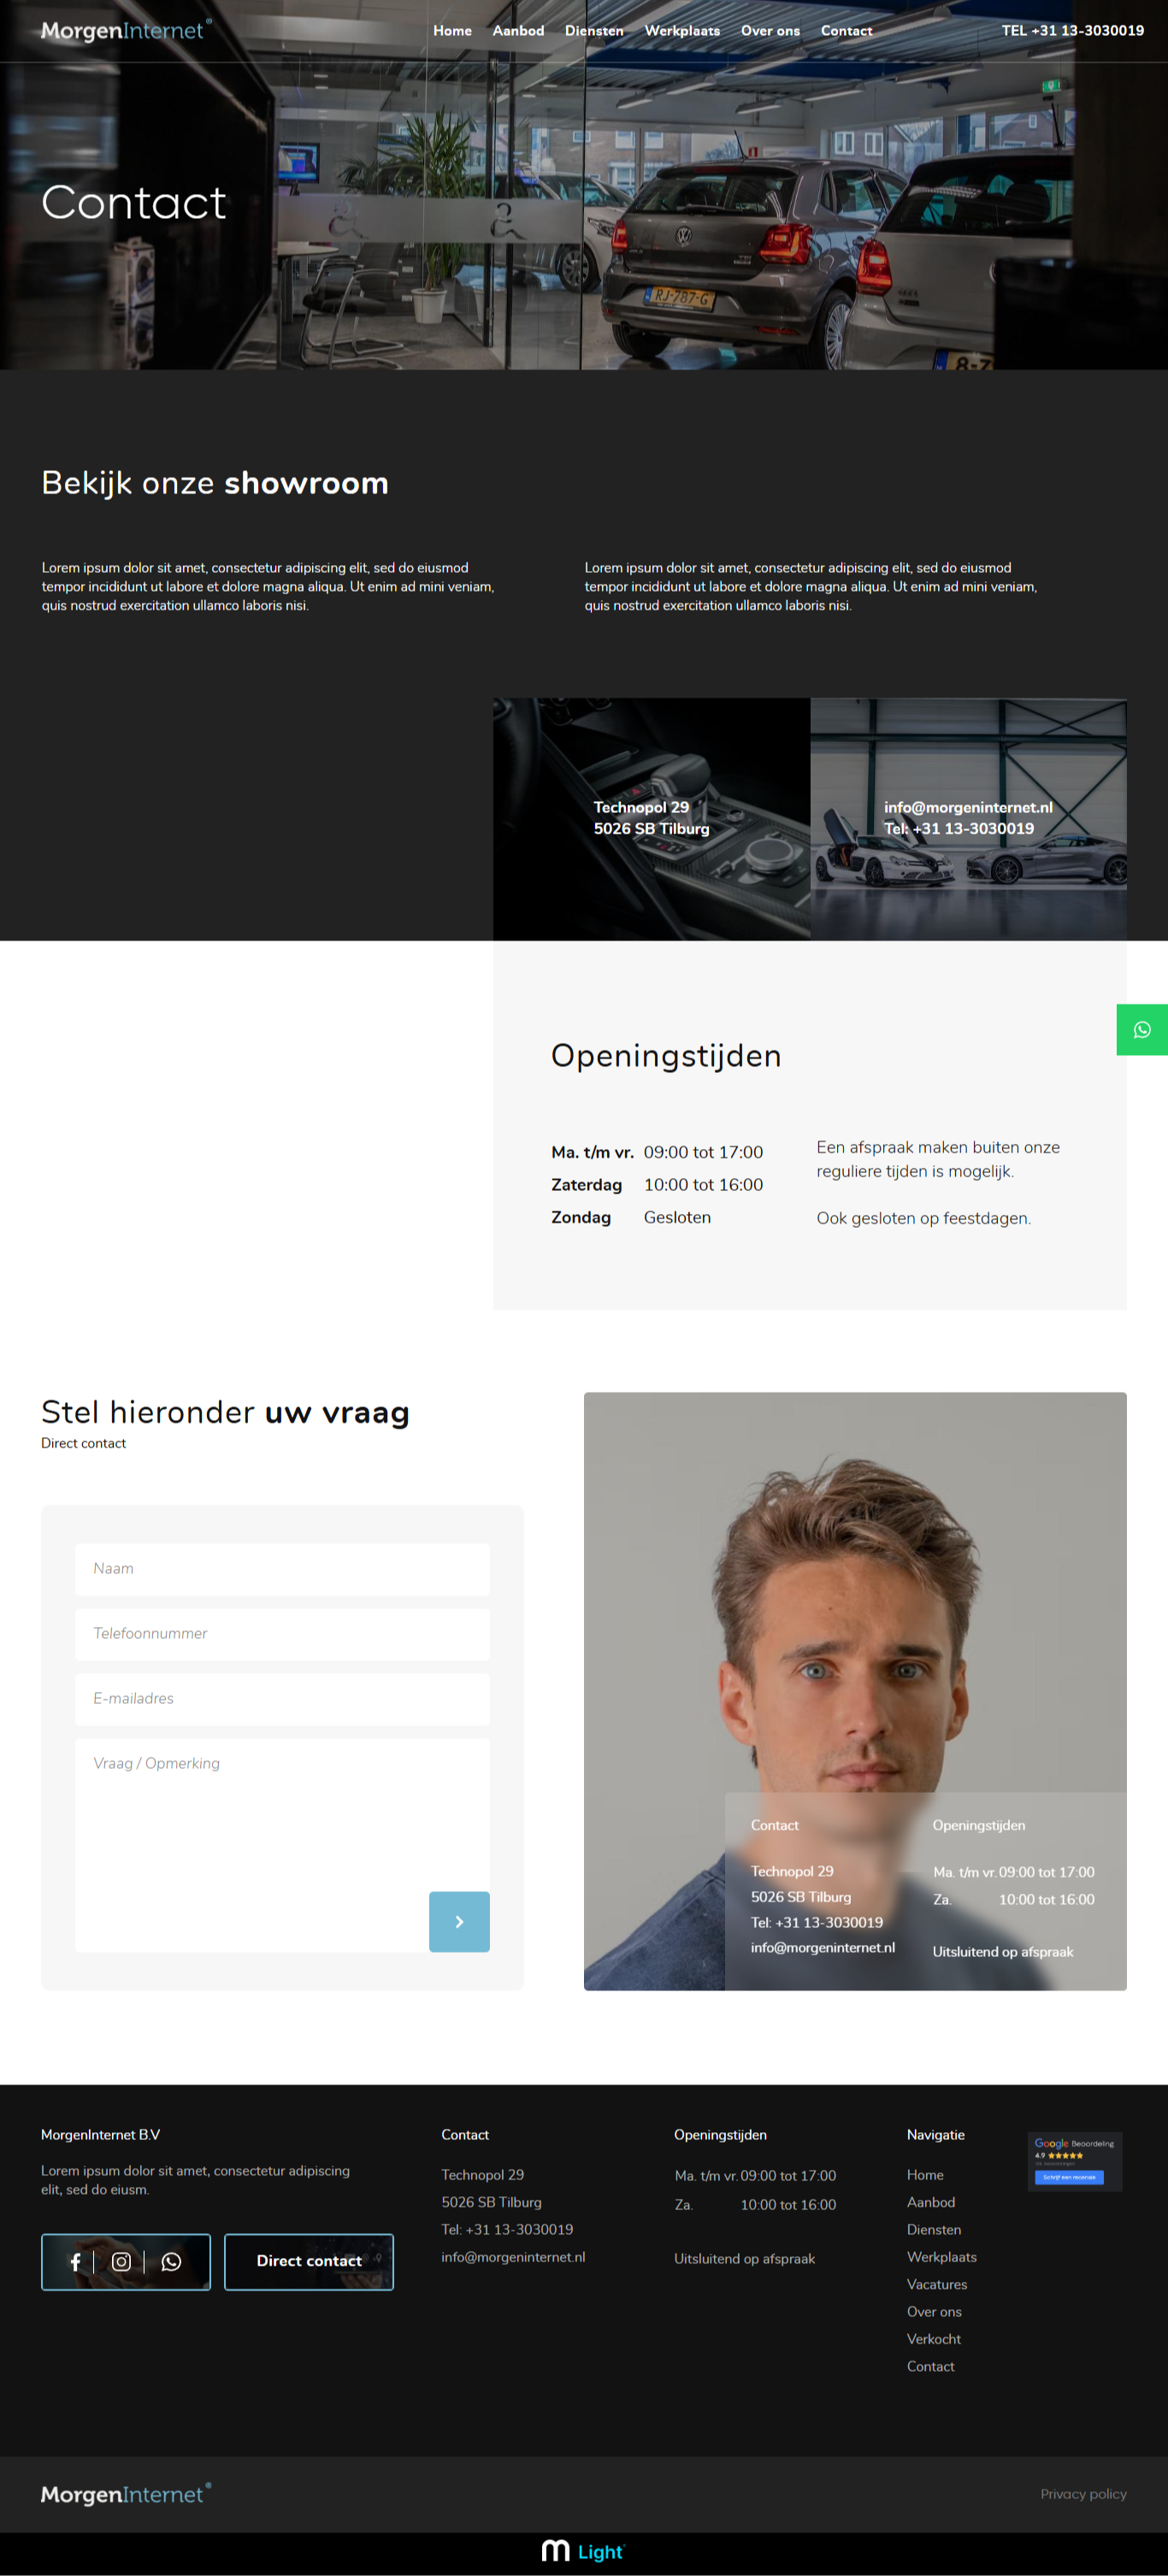The image size is (1168, 2576).
Task: Open the floating green WhatsApp chat button
Action: [1141, 1029]
